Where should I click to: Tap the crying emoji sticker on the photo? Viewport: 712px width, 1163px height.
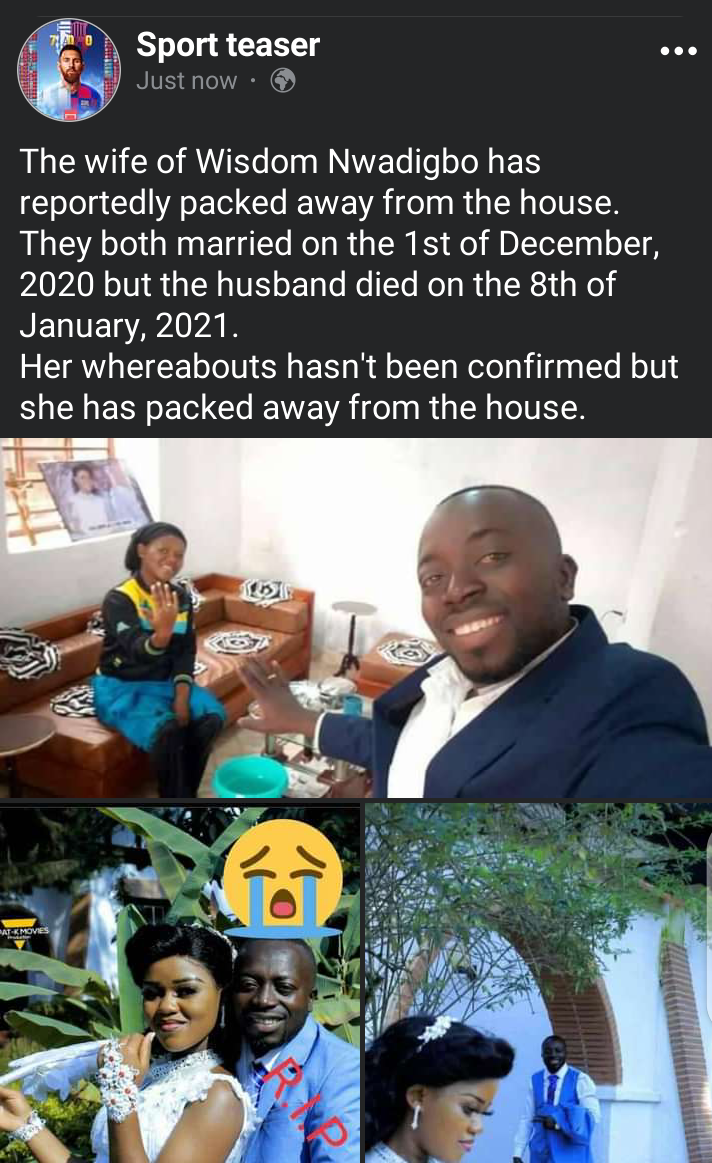coord(283,876)
